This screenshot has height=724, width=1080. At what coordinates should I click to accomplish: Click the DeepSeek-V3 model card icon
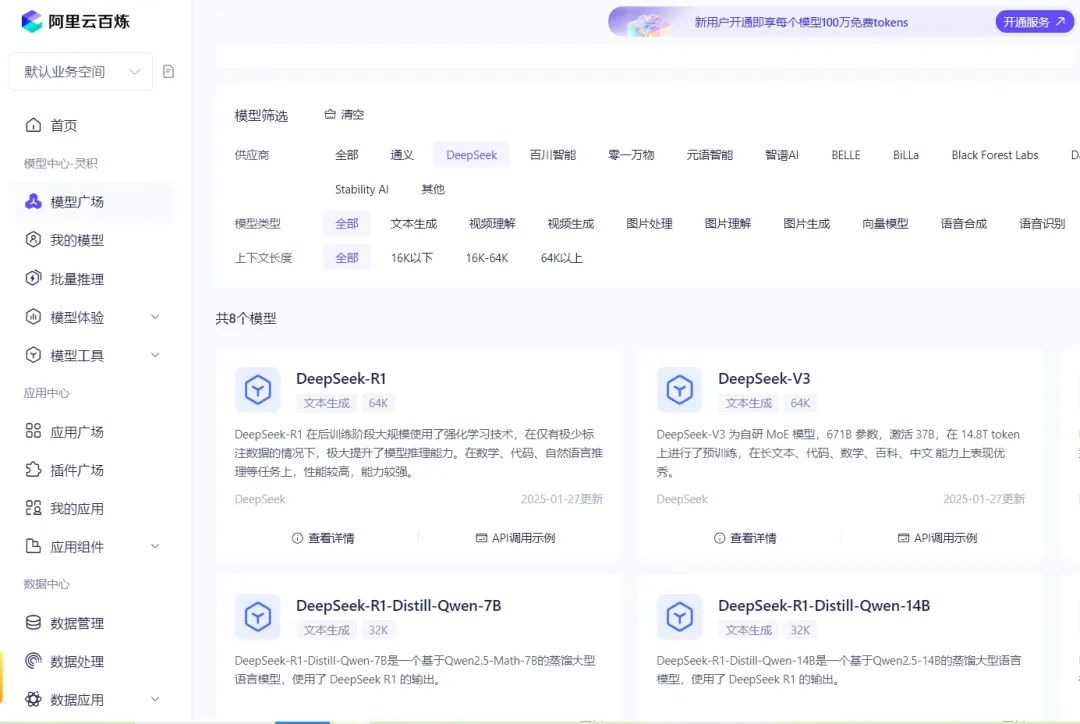click(679, 390)
